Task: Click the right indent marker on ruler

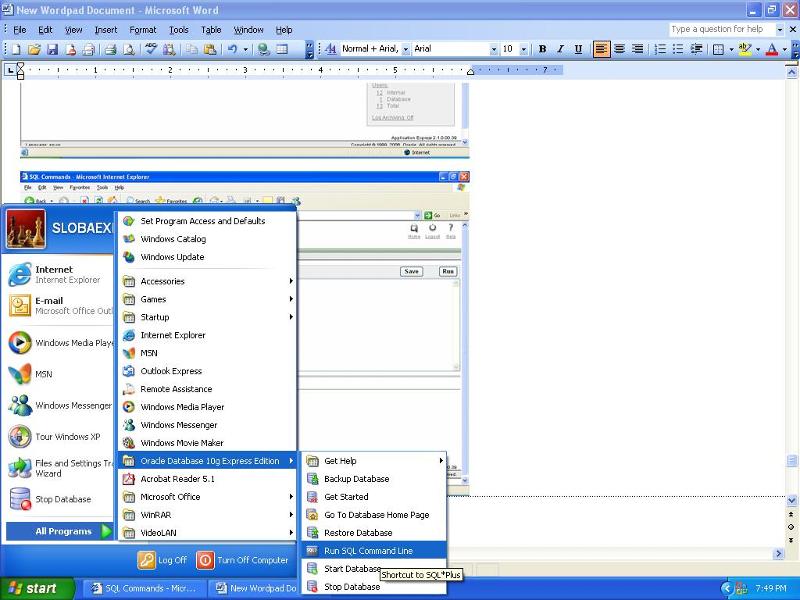Action: point(470,72)
